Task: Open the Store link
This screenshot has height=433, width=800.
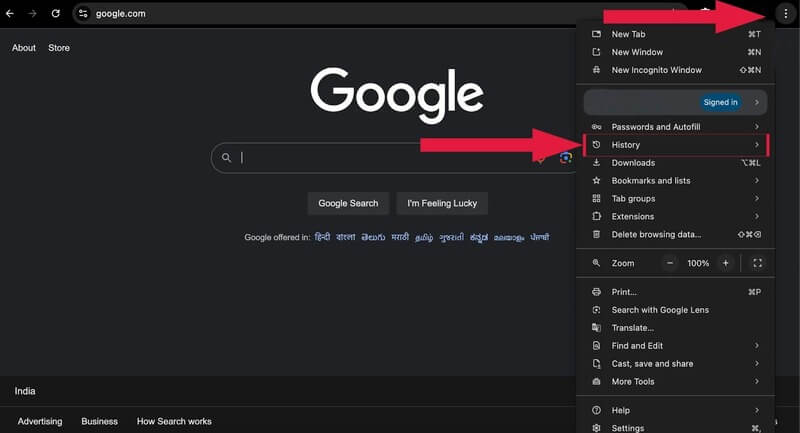Action: tap(59, 47)
